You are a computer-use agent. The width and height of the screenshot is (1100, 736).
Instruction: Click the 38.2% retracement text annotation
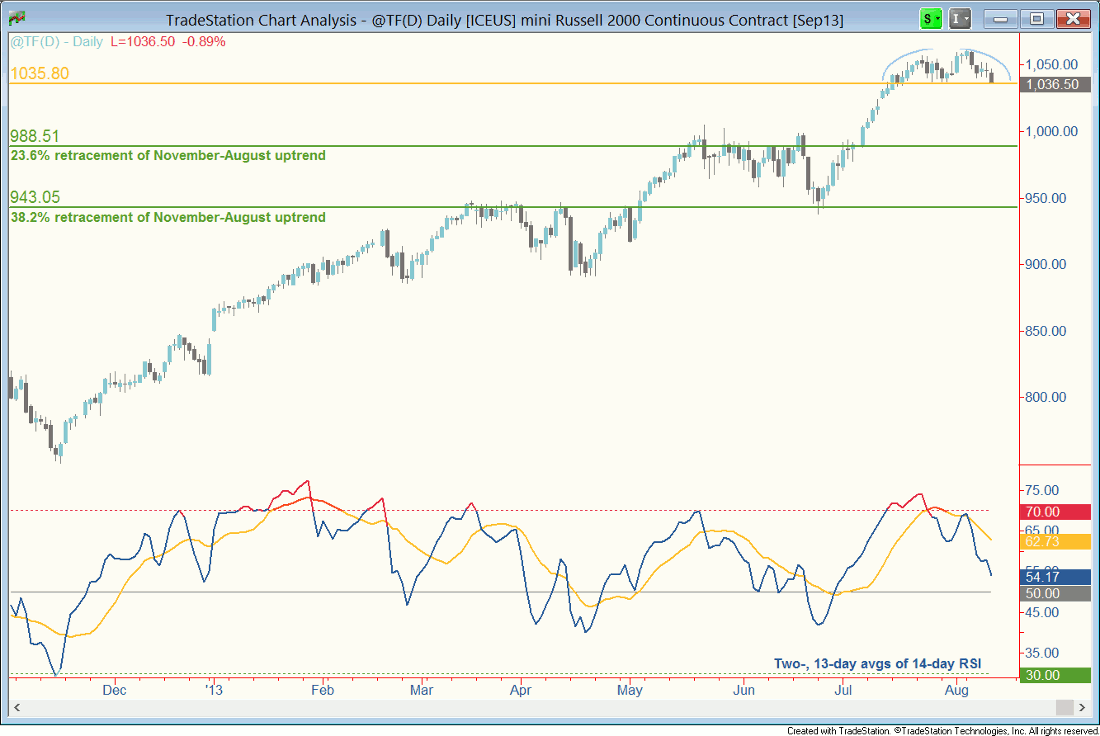pos(168,217)
